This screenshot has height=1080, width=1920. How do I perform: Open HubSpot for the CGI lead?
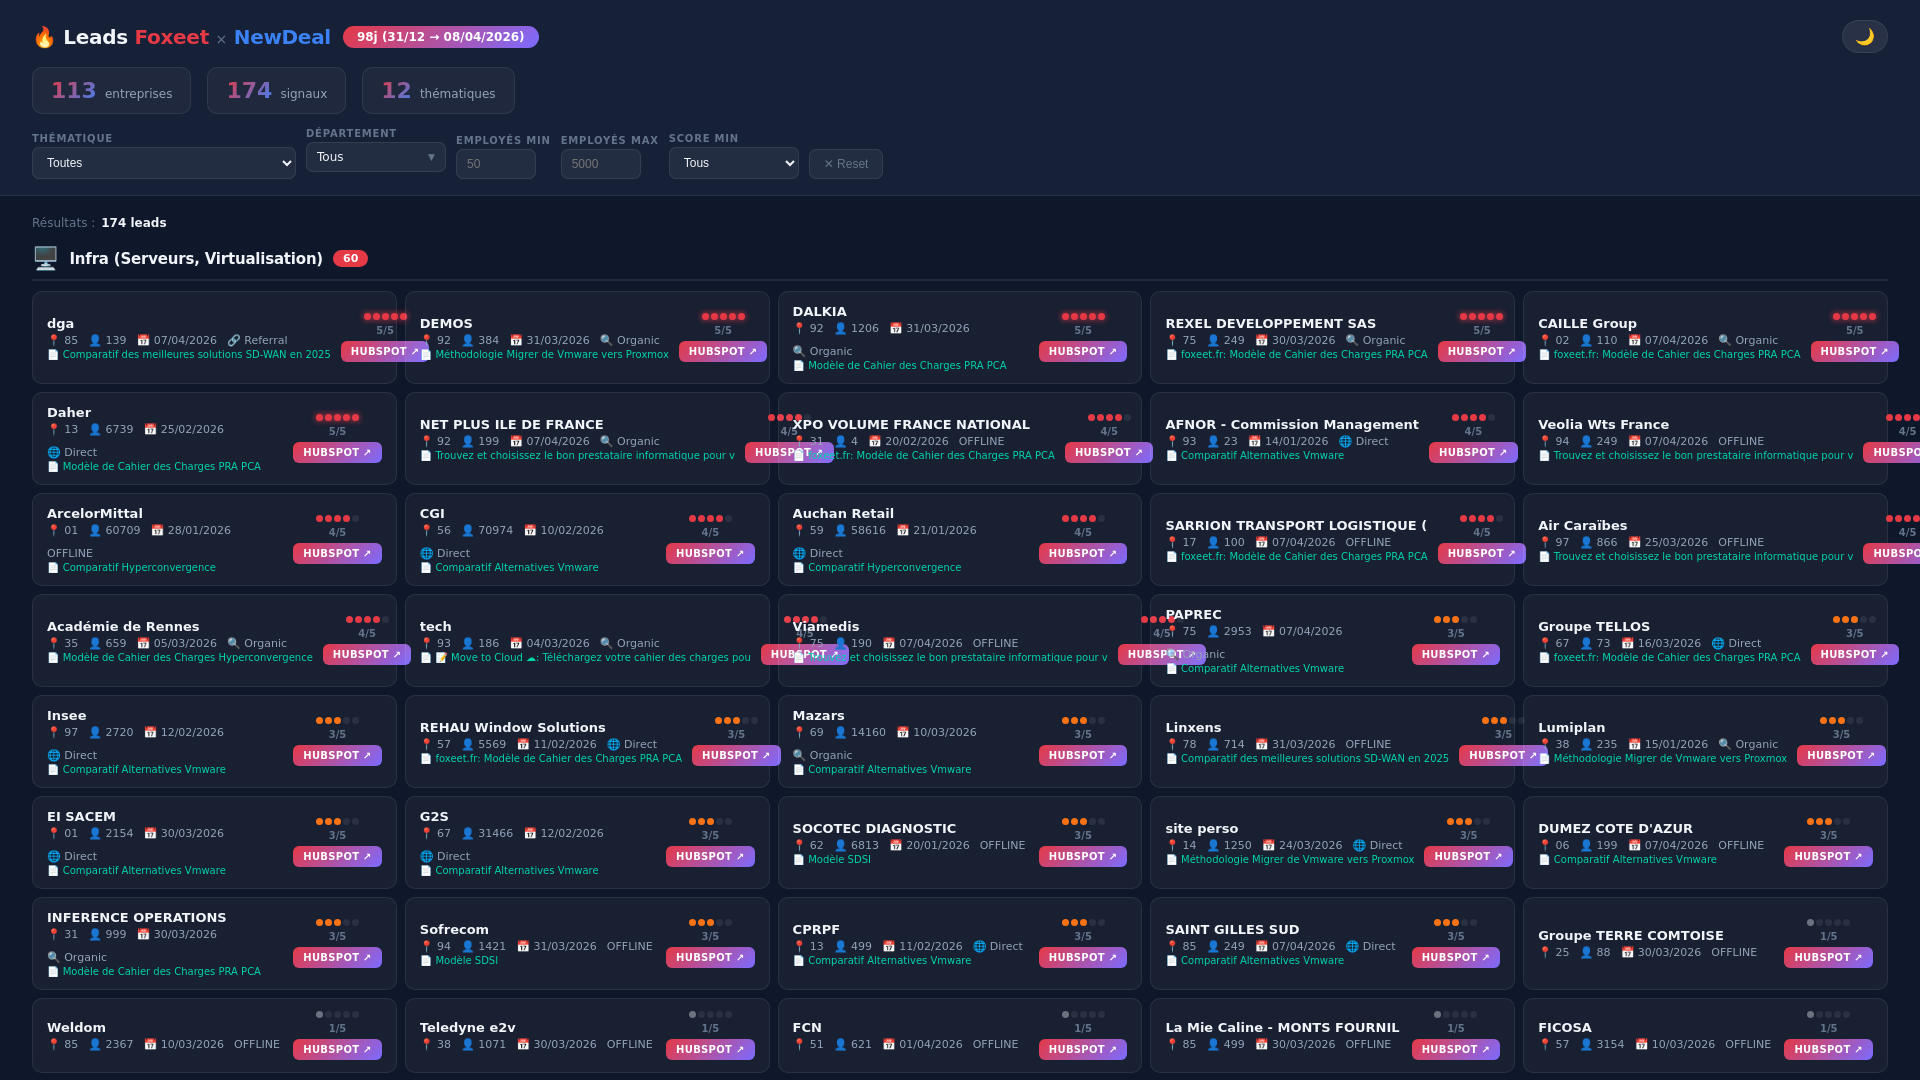[x=710, y=554]
